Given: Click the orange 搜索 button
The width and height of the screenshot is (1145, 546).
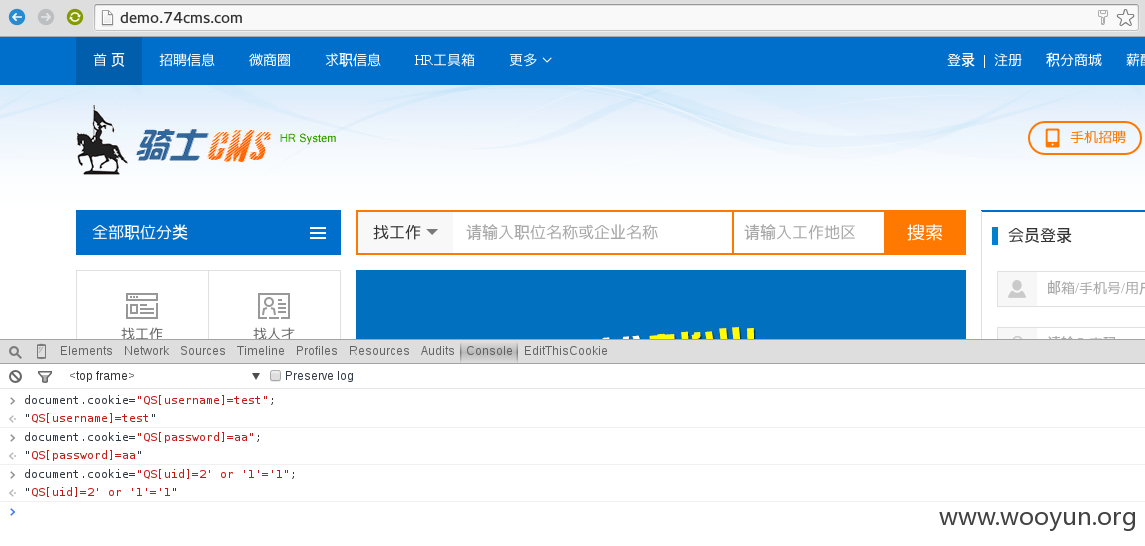Looking at the screenshot, I should pyautogui.click(x=924, y=233).
